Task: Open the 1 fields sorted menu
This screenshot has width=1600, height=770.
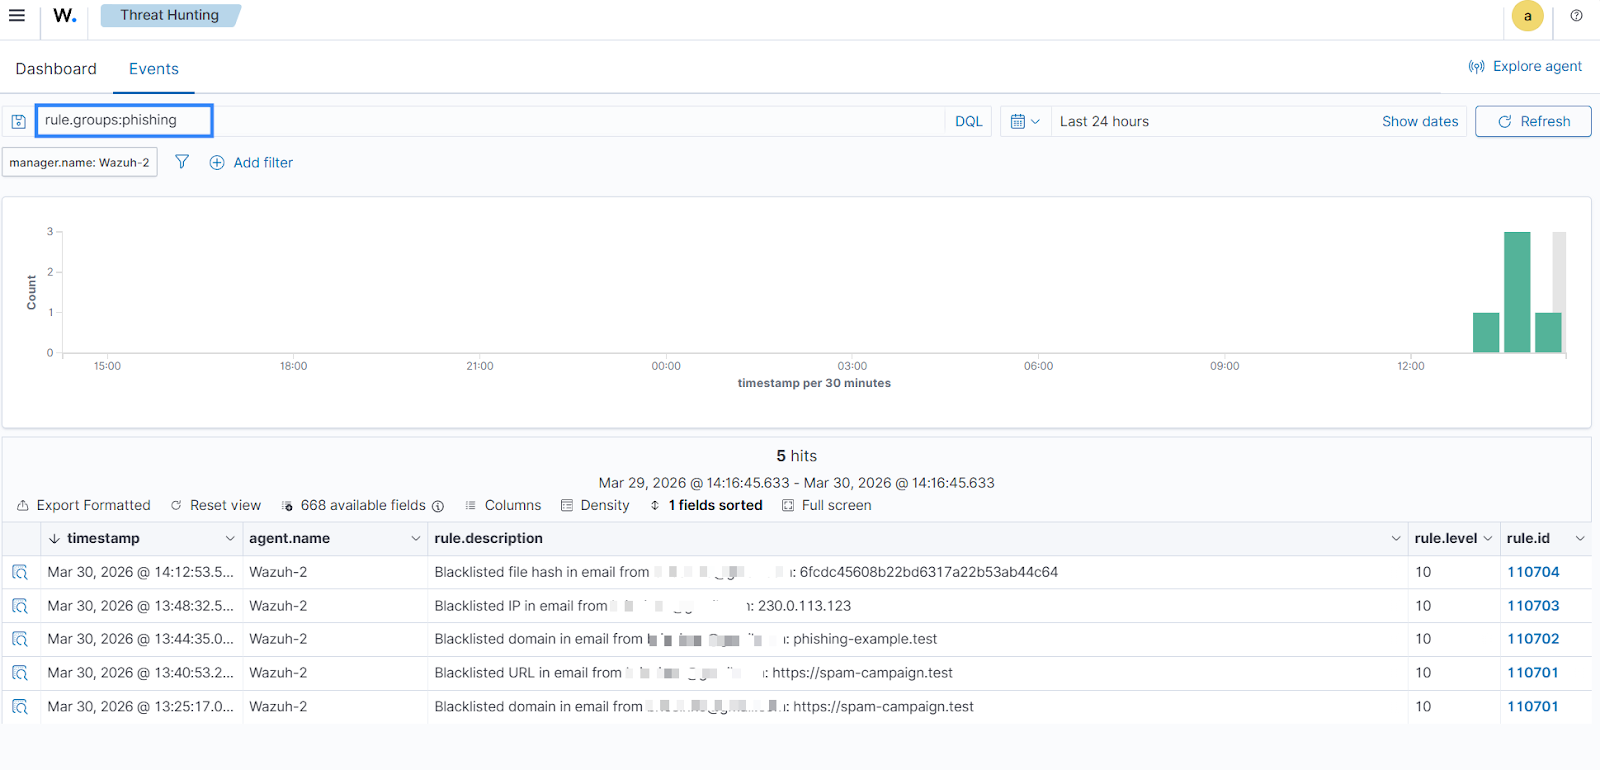Action: pyautogui.click(x=706, y=505)
